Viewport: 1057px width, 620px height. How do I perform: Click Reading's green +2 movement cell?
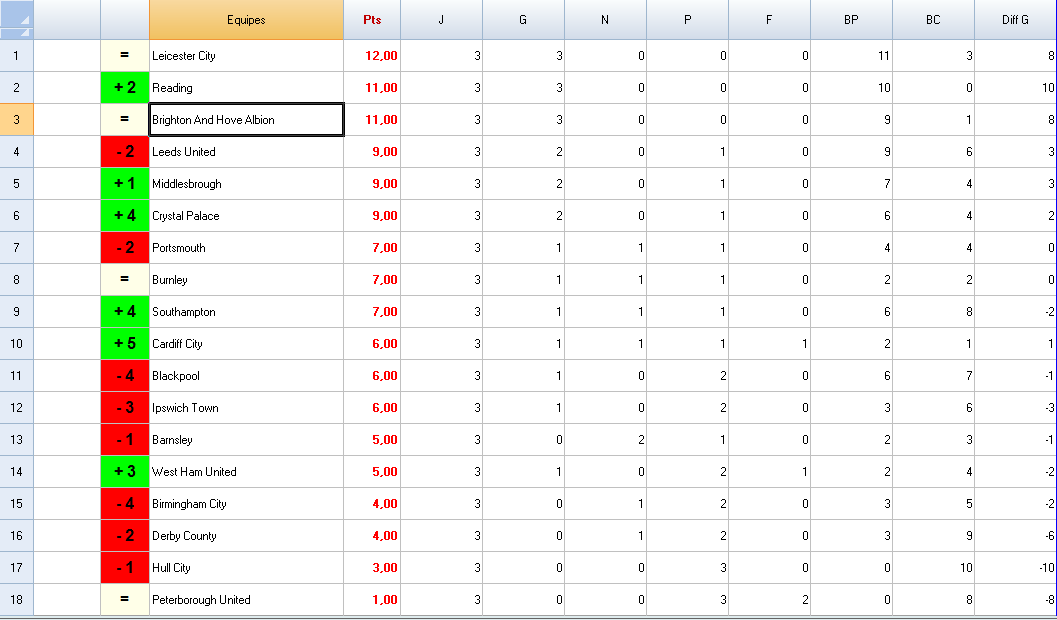pos(125,88)
